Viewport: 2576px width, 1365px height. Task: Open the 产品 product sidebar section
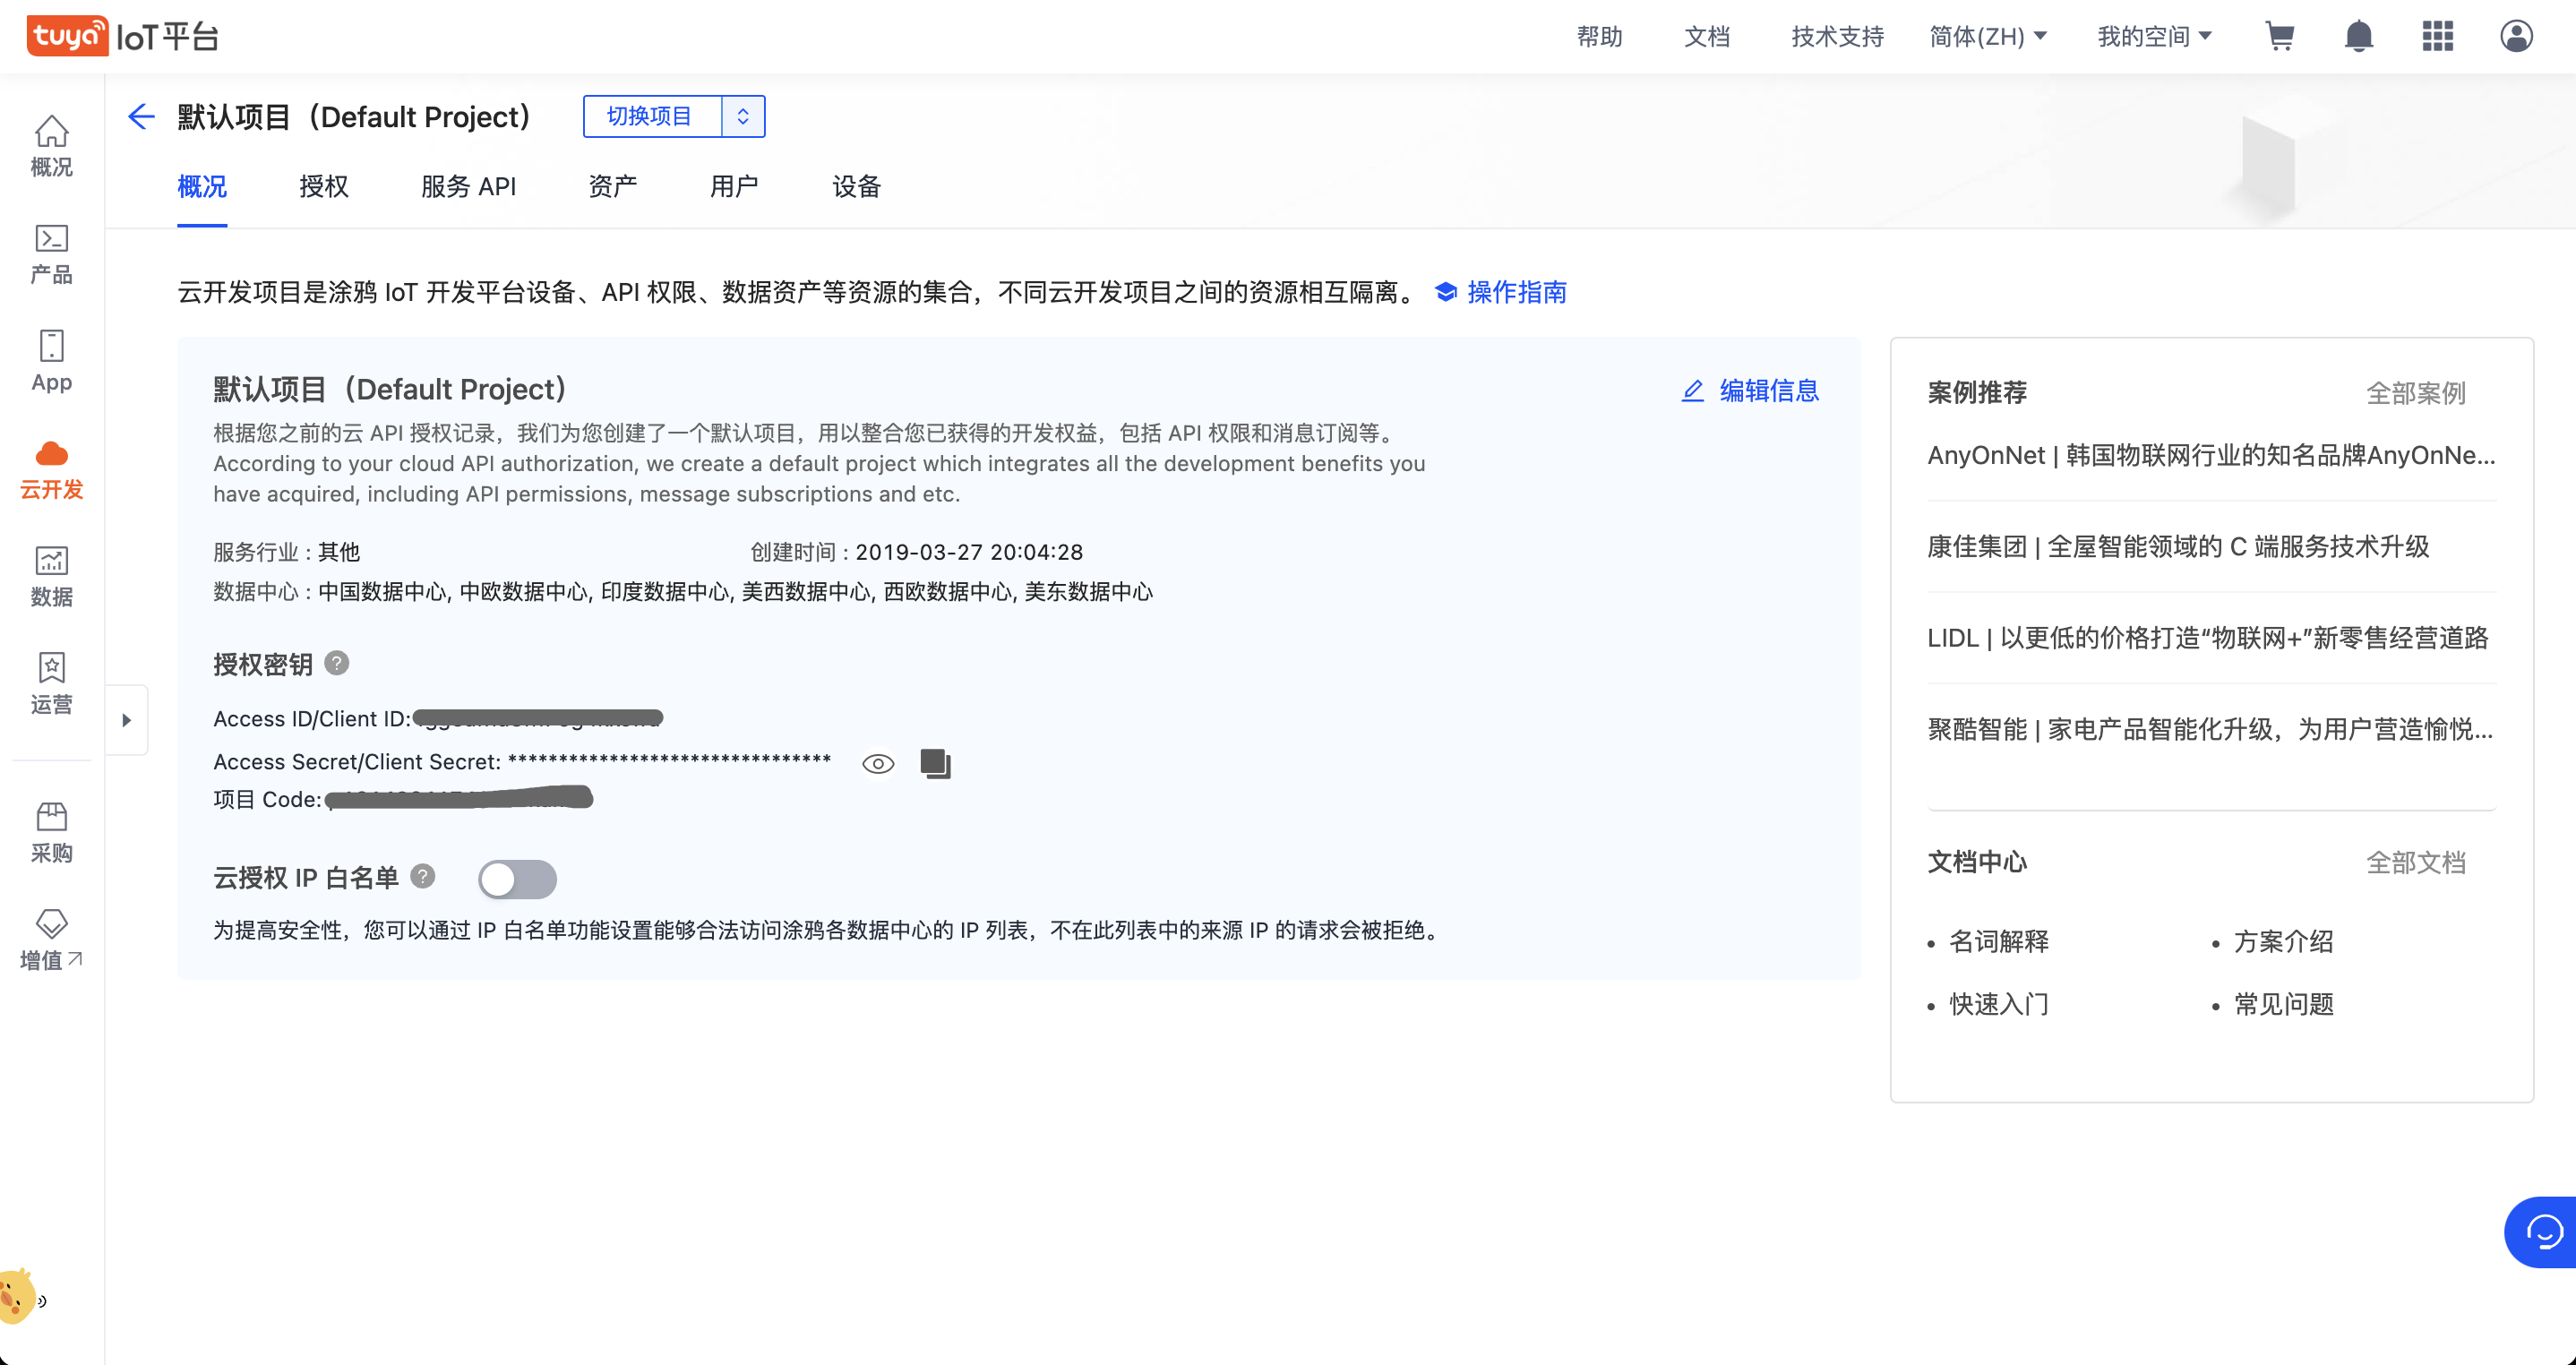coord(51,254)
